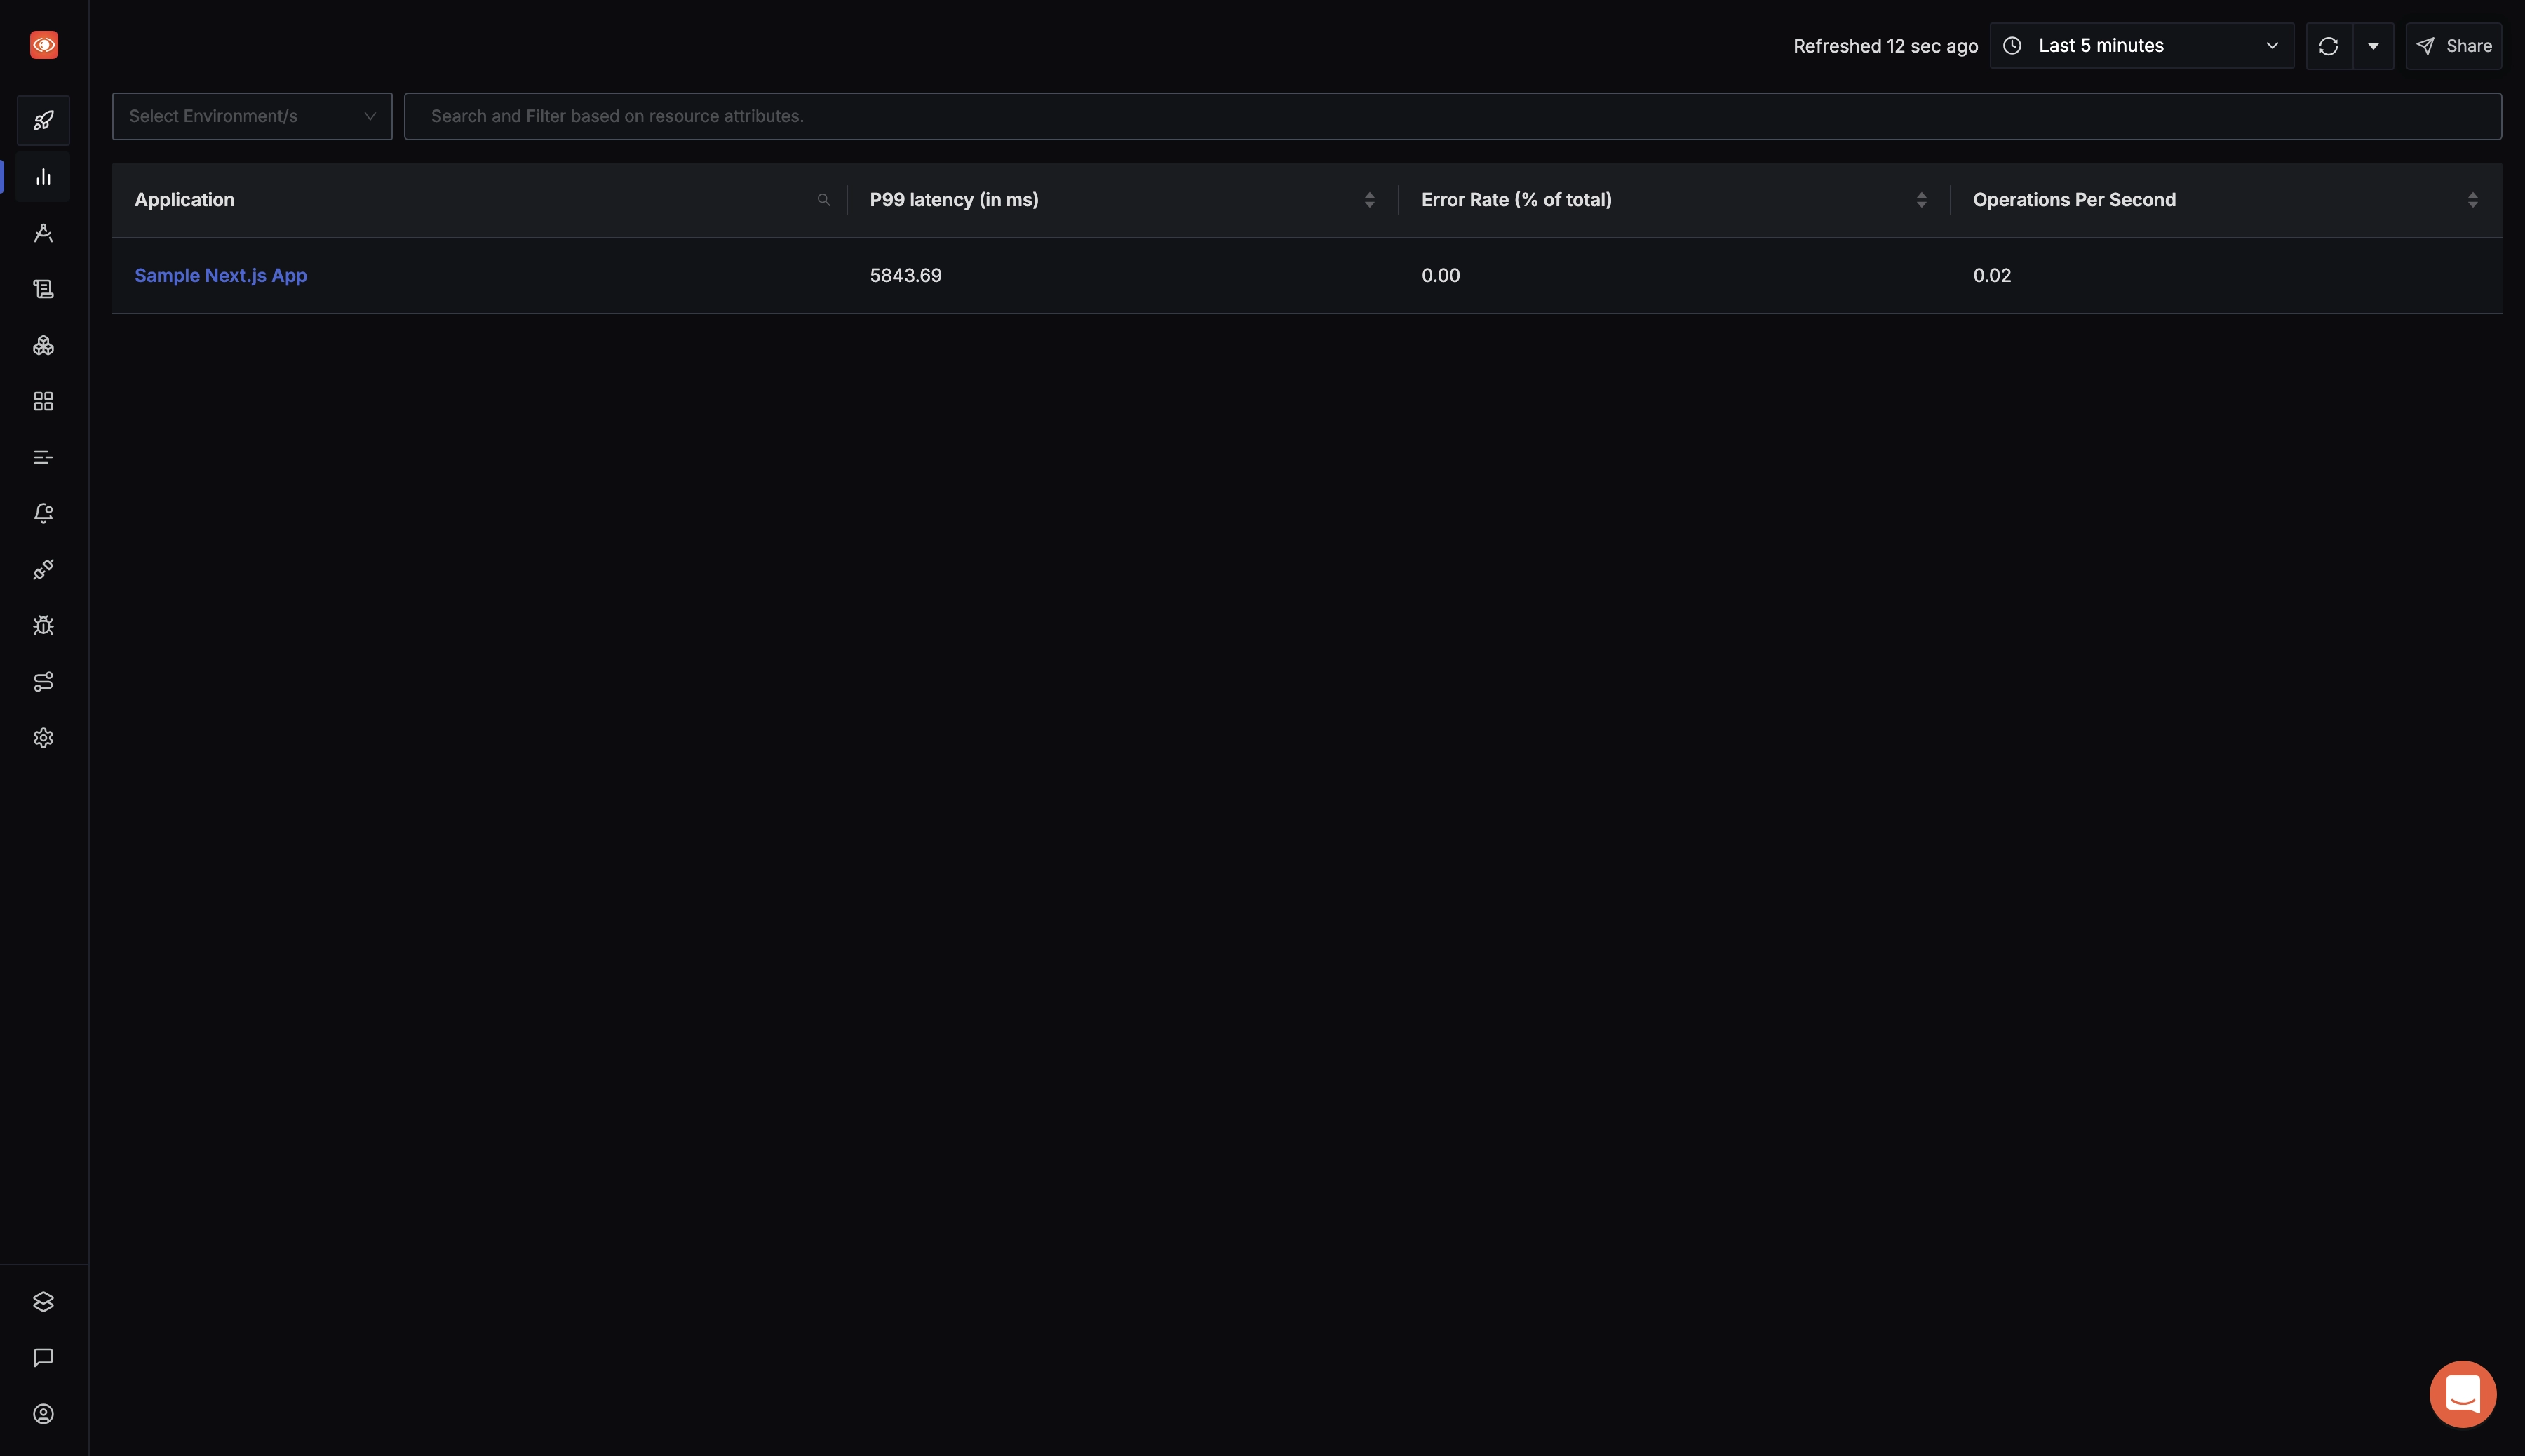Click the Share button
This screenshot has height=1456, width=2525.
pyautogui.click(x=2454, y=46)
